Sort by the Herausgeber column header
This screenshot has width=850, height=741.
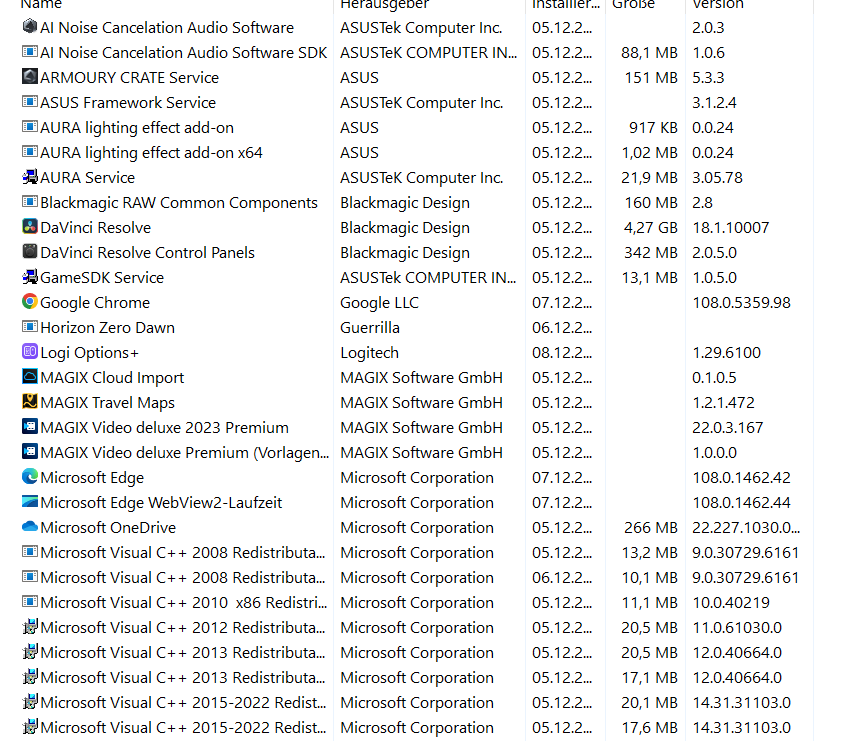[x=384, y=4]
